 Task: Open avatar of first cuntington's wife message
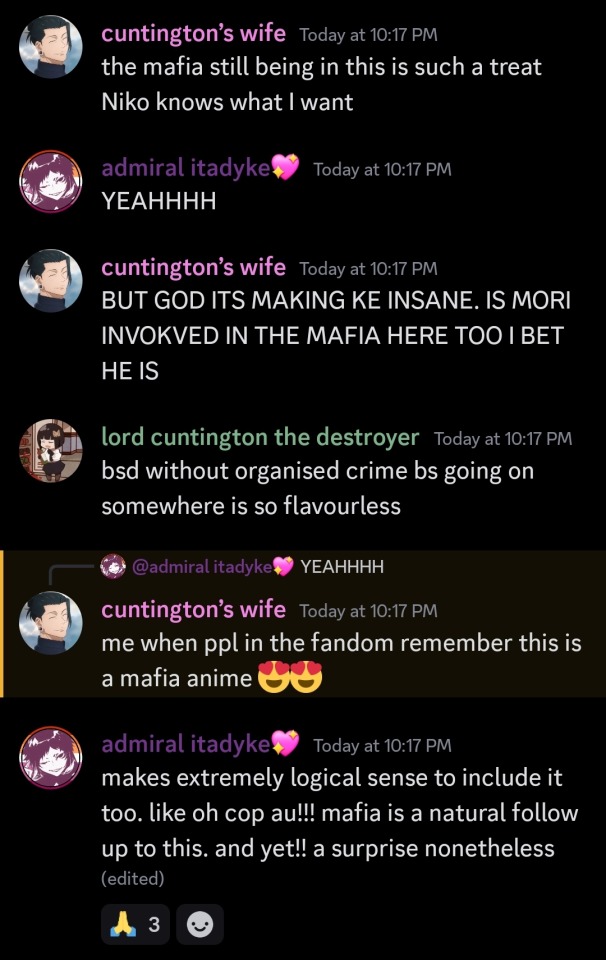pos(51,47)
